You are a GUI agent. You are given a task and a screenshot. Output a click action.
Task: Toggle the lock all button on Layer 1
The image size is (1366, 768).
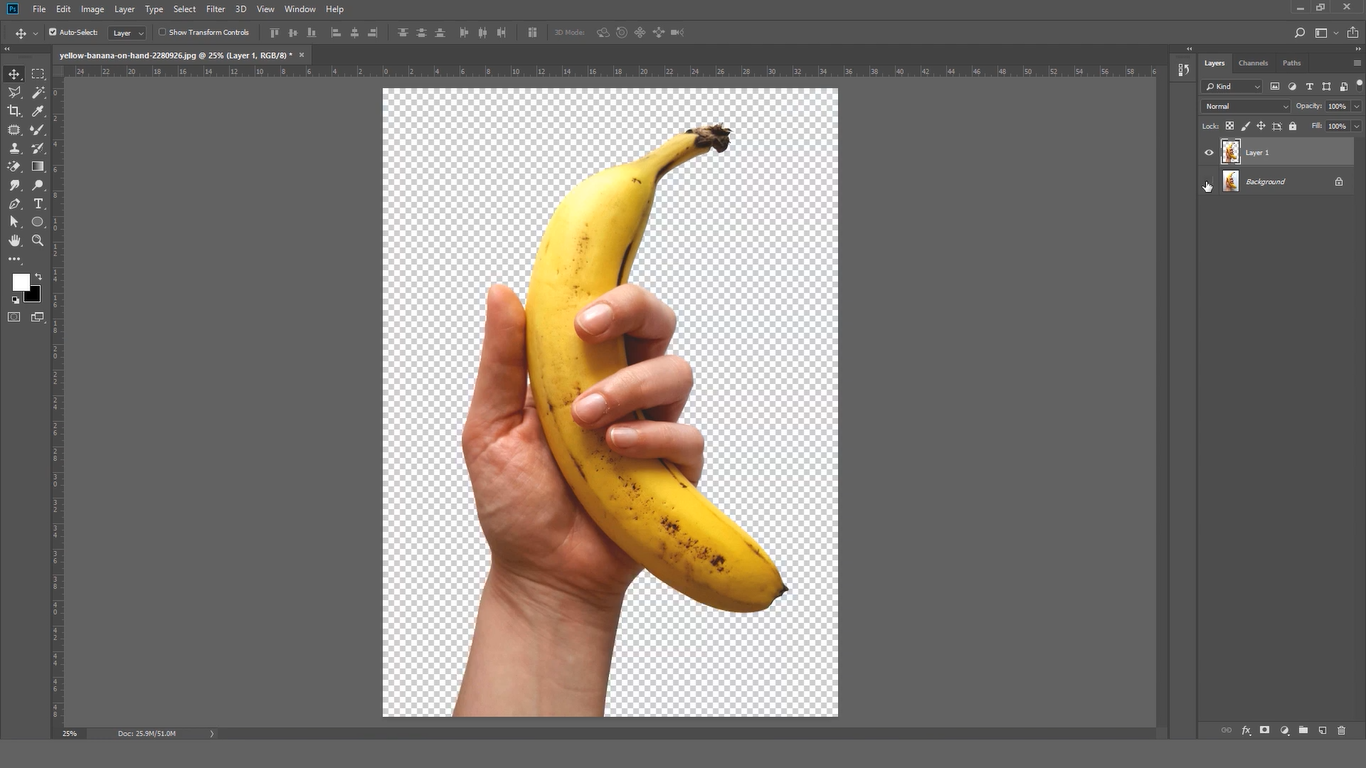pos(1293,126)
